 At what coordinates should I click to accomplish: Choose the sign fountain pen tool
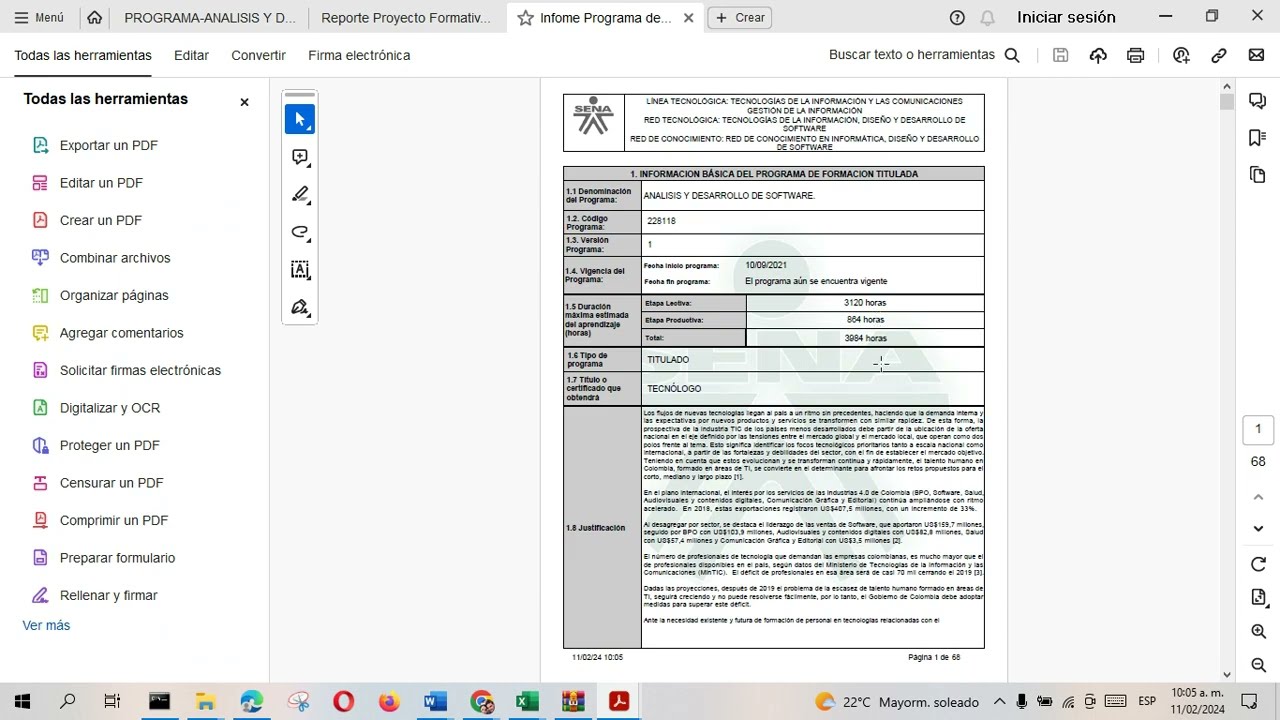pyautogui.click(x=300, y=307)
